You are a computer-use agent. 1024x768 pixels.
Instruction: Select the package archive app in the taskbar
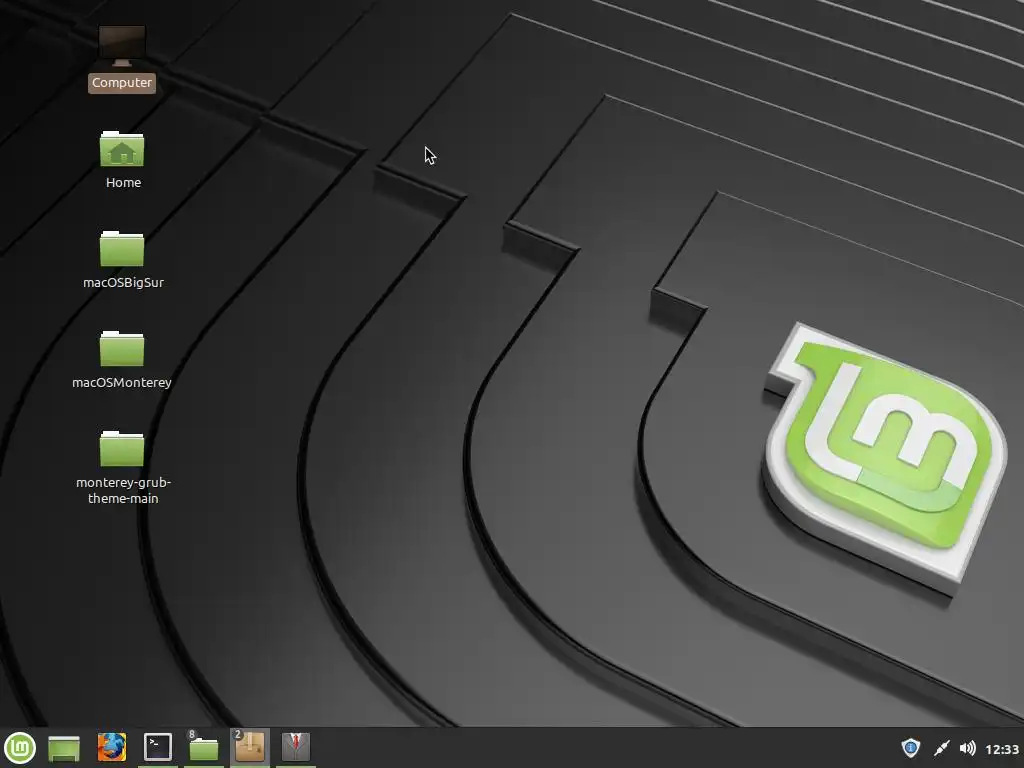coord(249,746)
